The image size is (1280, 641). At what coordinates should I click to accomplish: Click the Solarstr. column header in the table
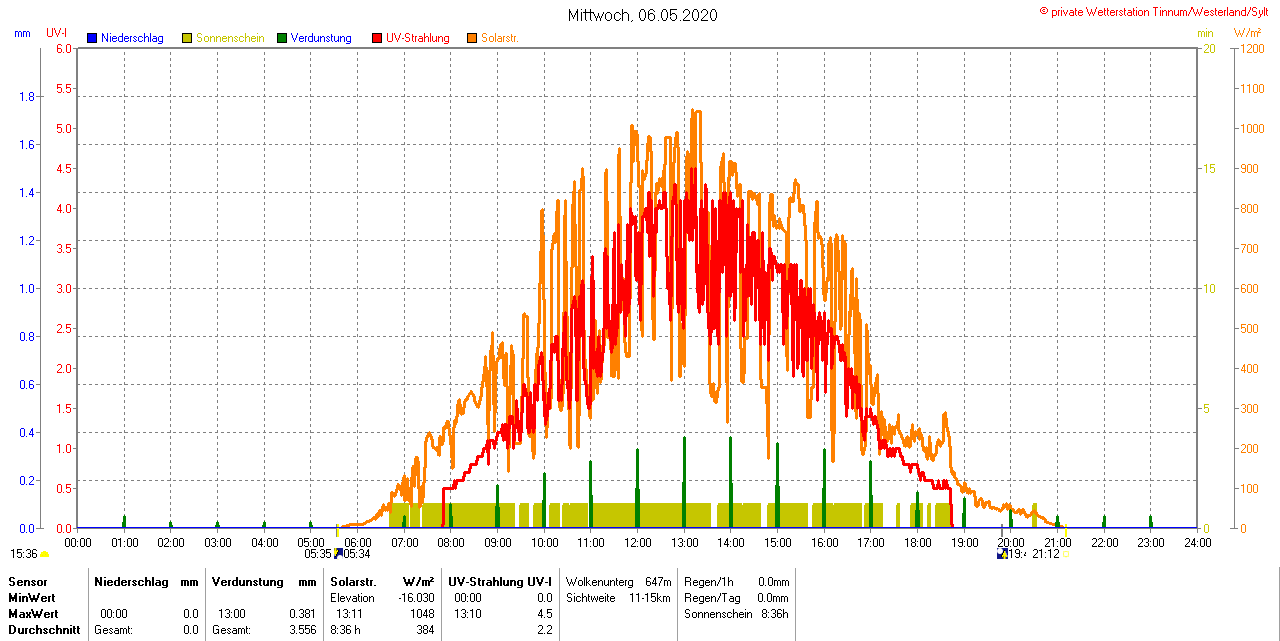click(352, 581)
